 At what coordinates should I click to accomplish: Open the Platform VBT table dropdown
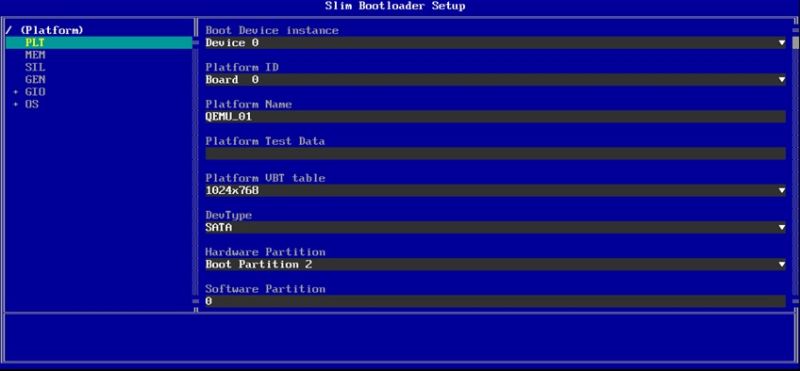click(x=495, y=190)
